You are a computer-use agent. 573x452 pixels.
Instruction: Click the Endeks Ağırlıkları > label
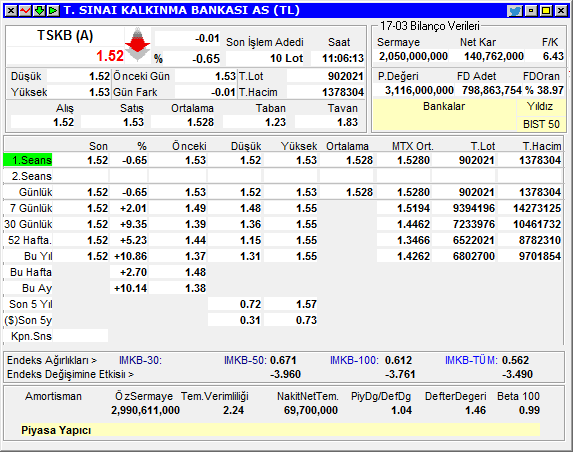point(52,360)
